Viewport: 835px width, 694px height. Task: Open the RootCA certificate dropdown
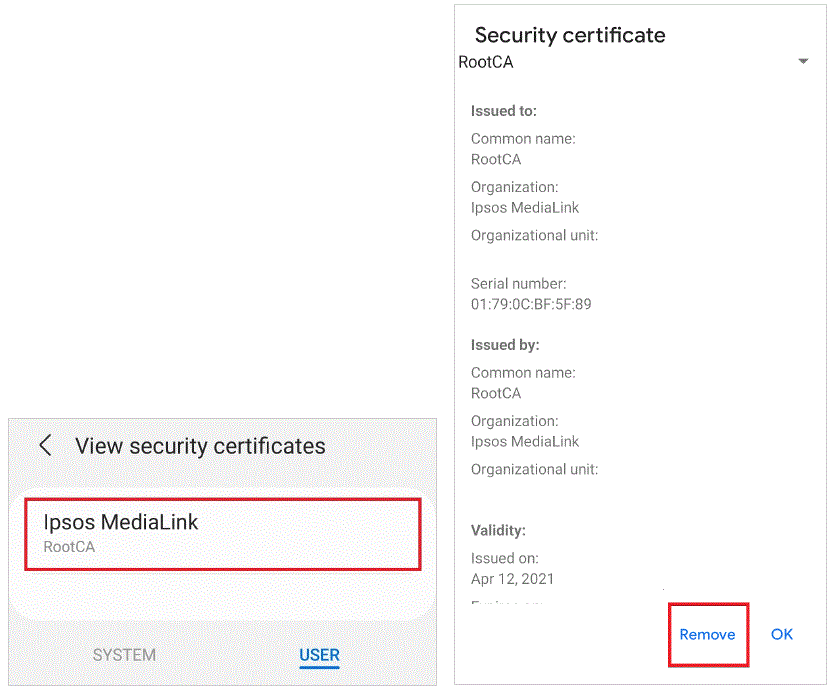pyautogui.click(x=804, y=61)
